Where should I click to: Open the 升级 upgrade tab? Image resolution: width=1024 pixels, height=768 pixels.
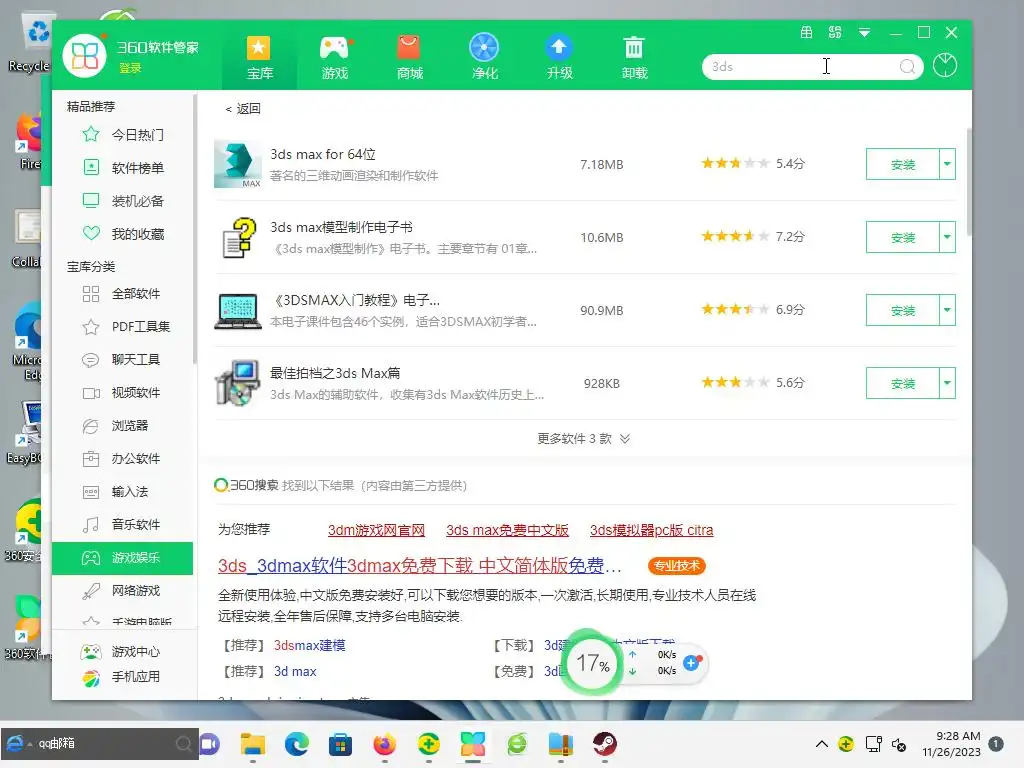point(560,57)
